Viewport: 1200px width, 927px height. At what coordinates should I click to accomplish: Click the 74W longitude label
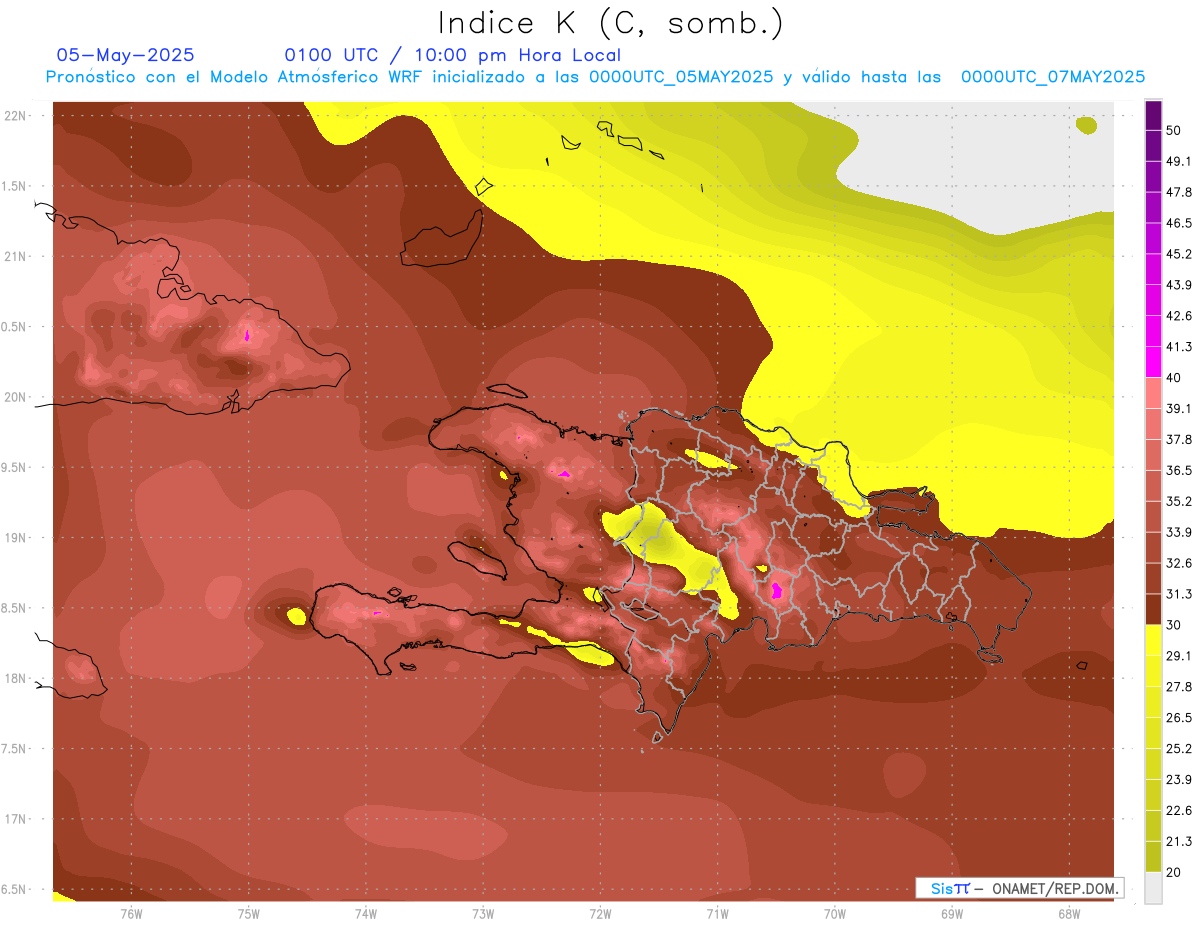(x=366, y=915)
